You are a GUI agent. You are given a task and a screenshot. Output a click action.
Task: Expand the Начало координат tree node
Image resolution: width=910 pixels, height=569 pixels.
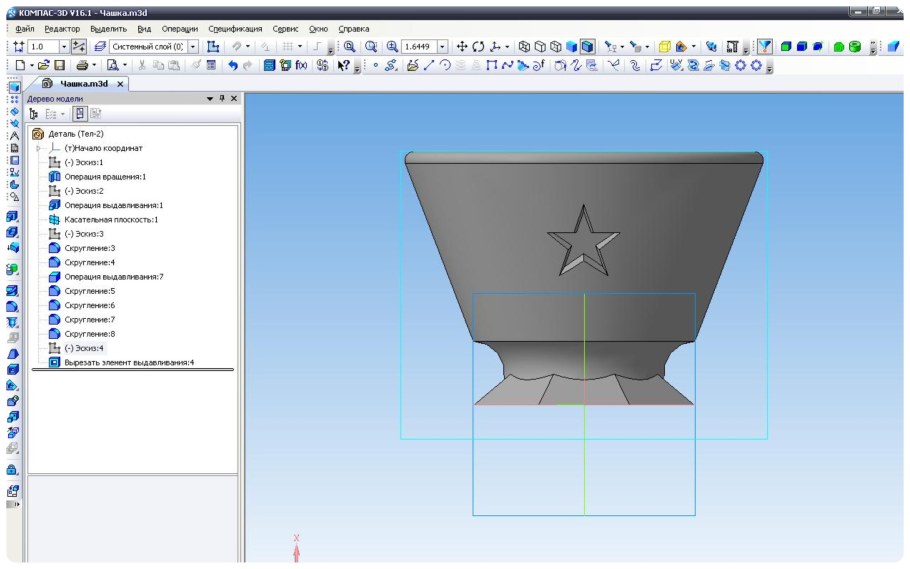click(x=40, y=148)
